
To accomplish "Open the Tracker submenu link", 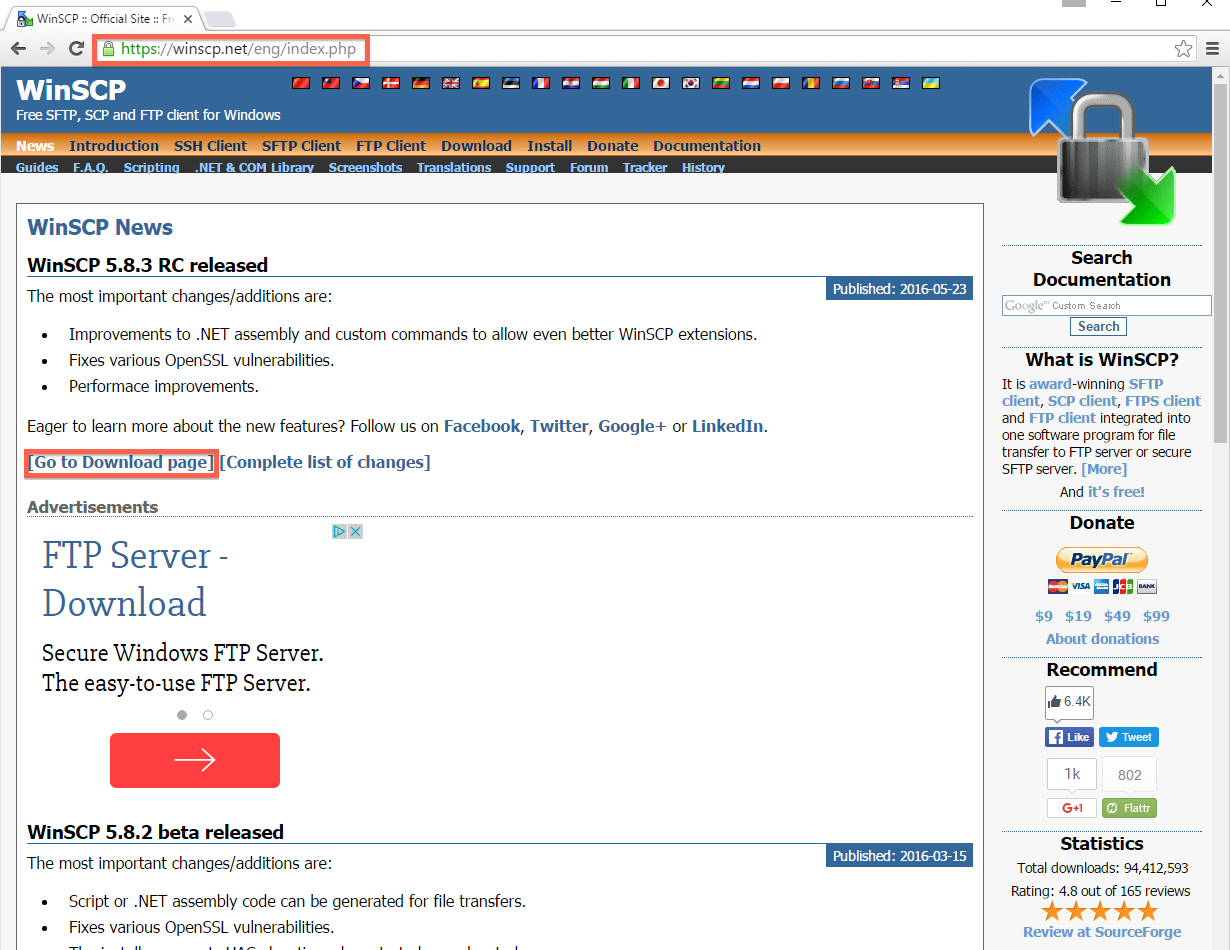I will point(645,167).
